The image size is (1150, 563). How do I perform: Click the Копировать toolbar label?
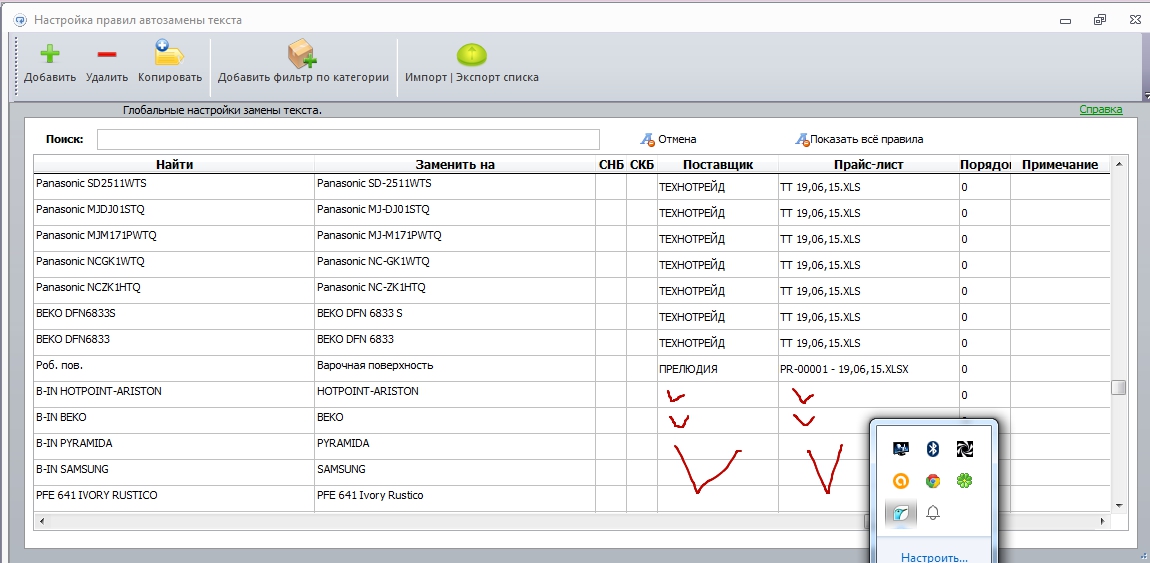tap(169, 77)
